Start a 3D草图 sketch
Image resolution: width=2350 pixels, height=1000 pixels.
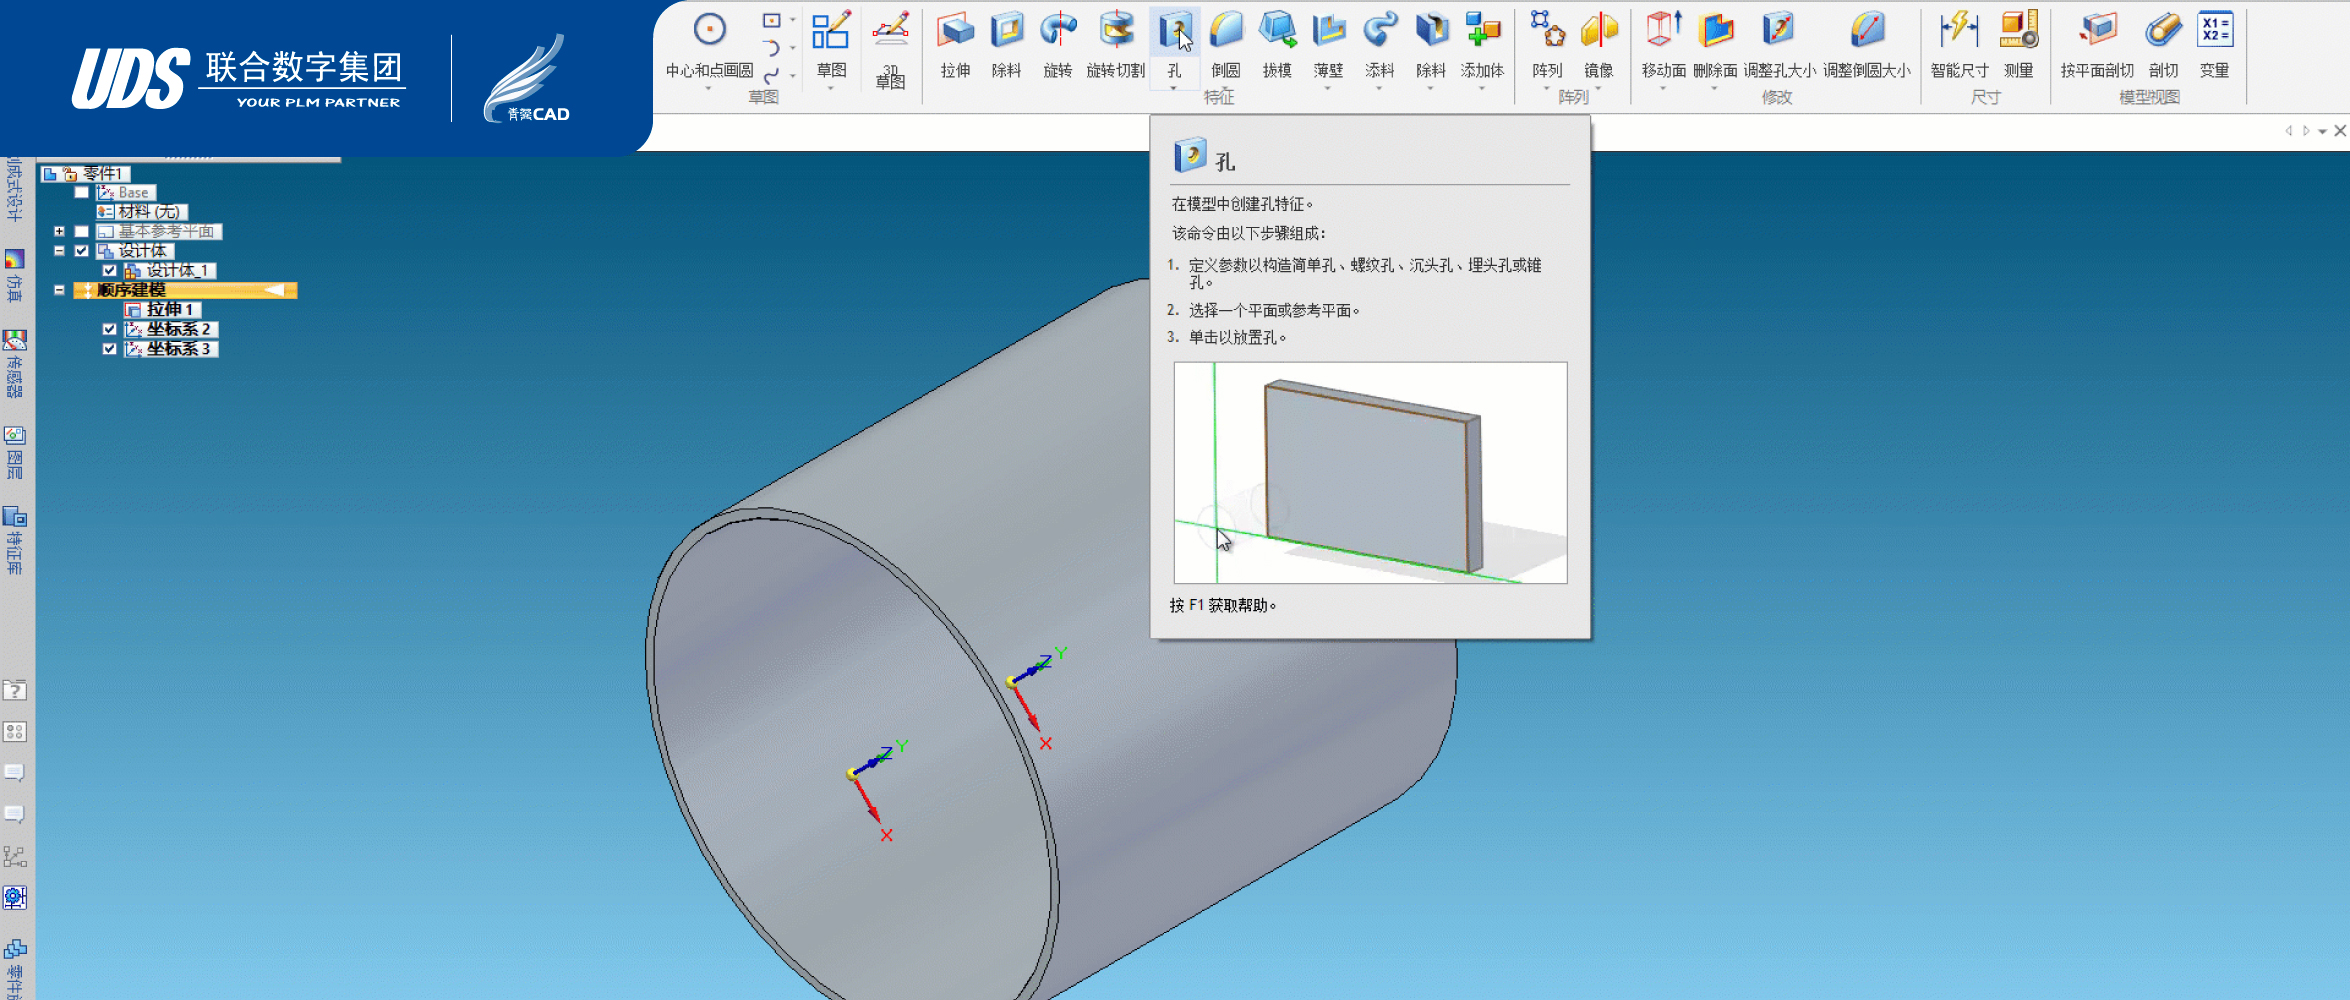point(890,49)
